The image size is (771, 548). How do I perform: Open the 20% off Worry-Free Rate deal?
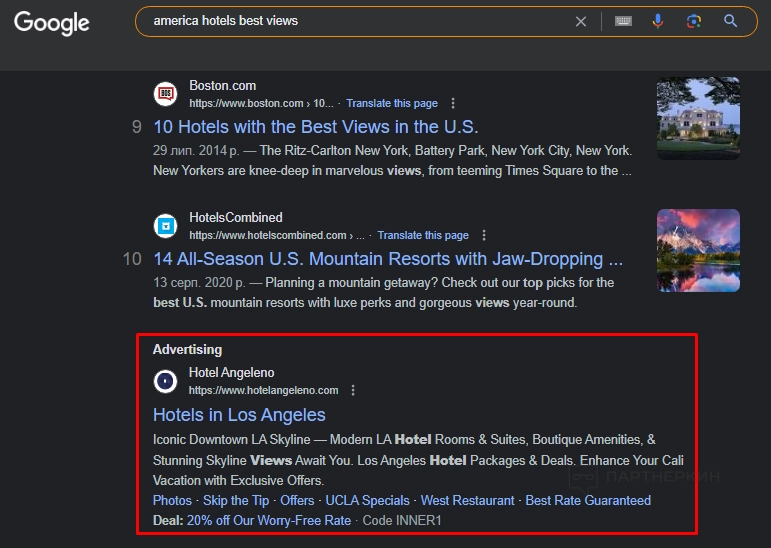(x=269, y=520)
